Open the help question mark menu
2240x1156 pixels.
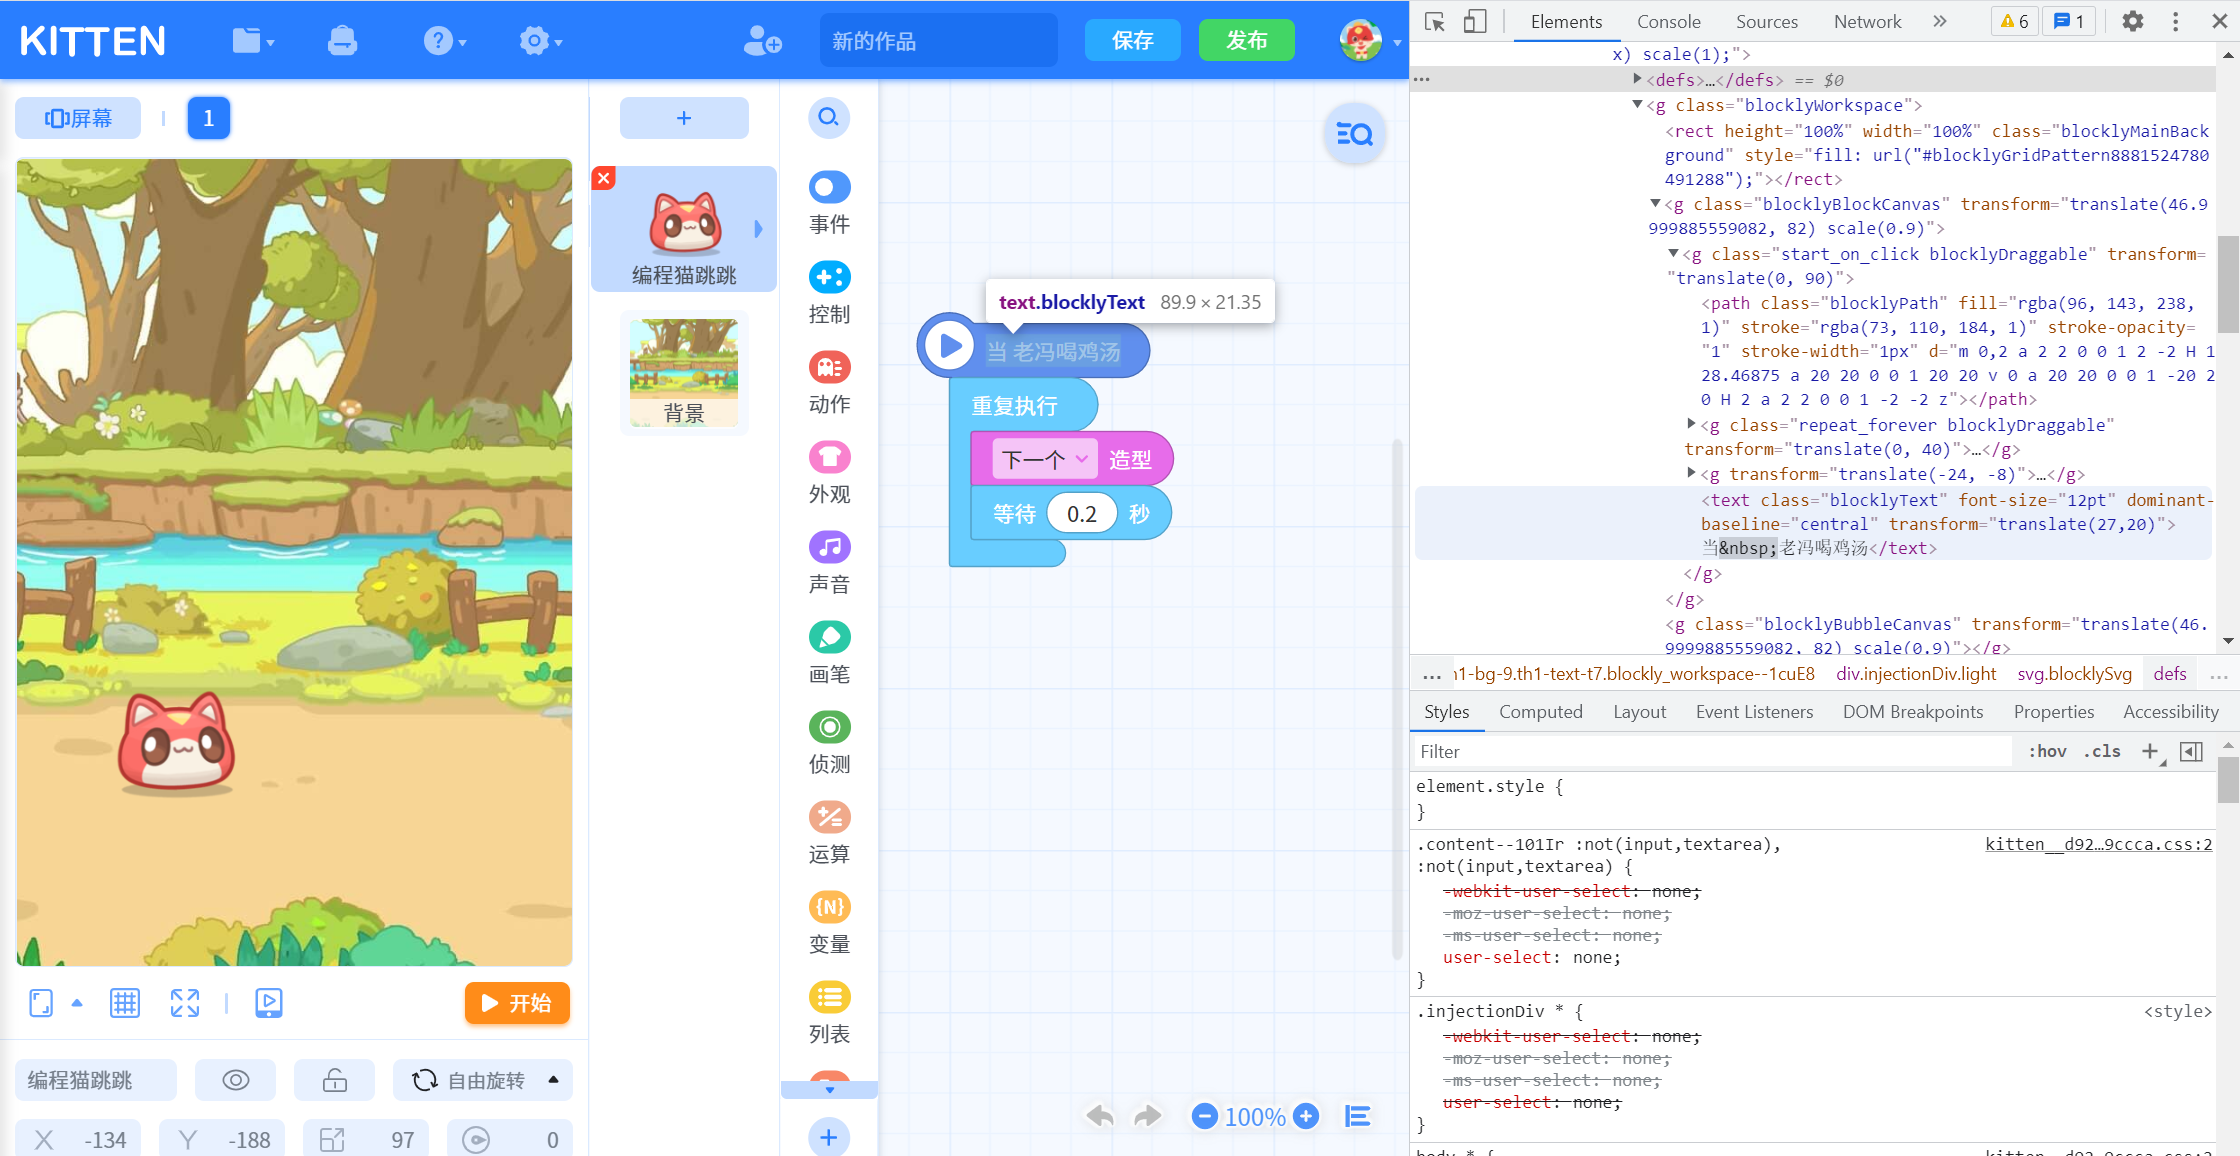coord(444,41)
